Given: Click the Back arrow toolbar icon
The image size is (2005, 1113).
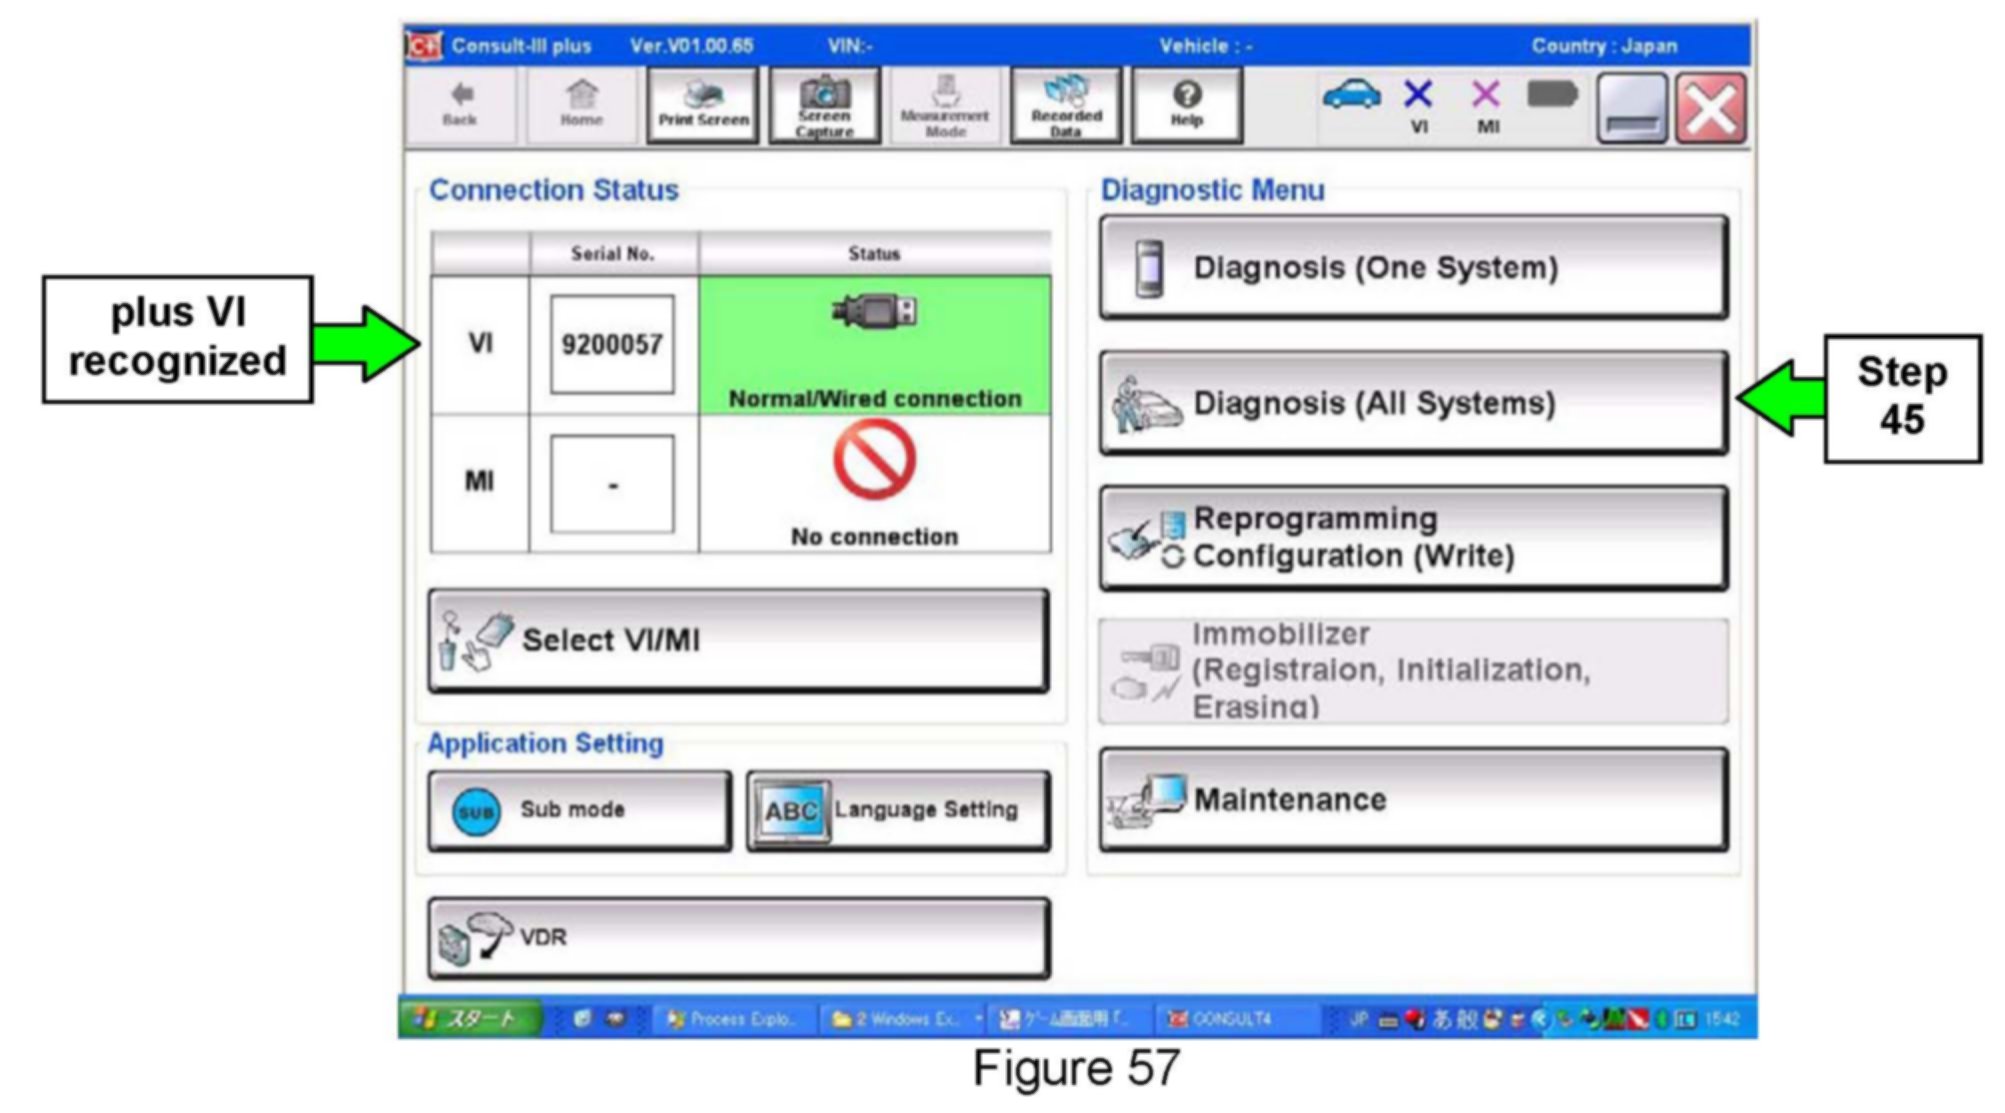Looking at the screenshot, I should pos(460,105).
